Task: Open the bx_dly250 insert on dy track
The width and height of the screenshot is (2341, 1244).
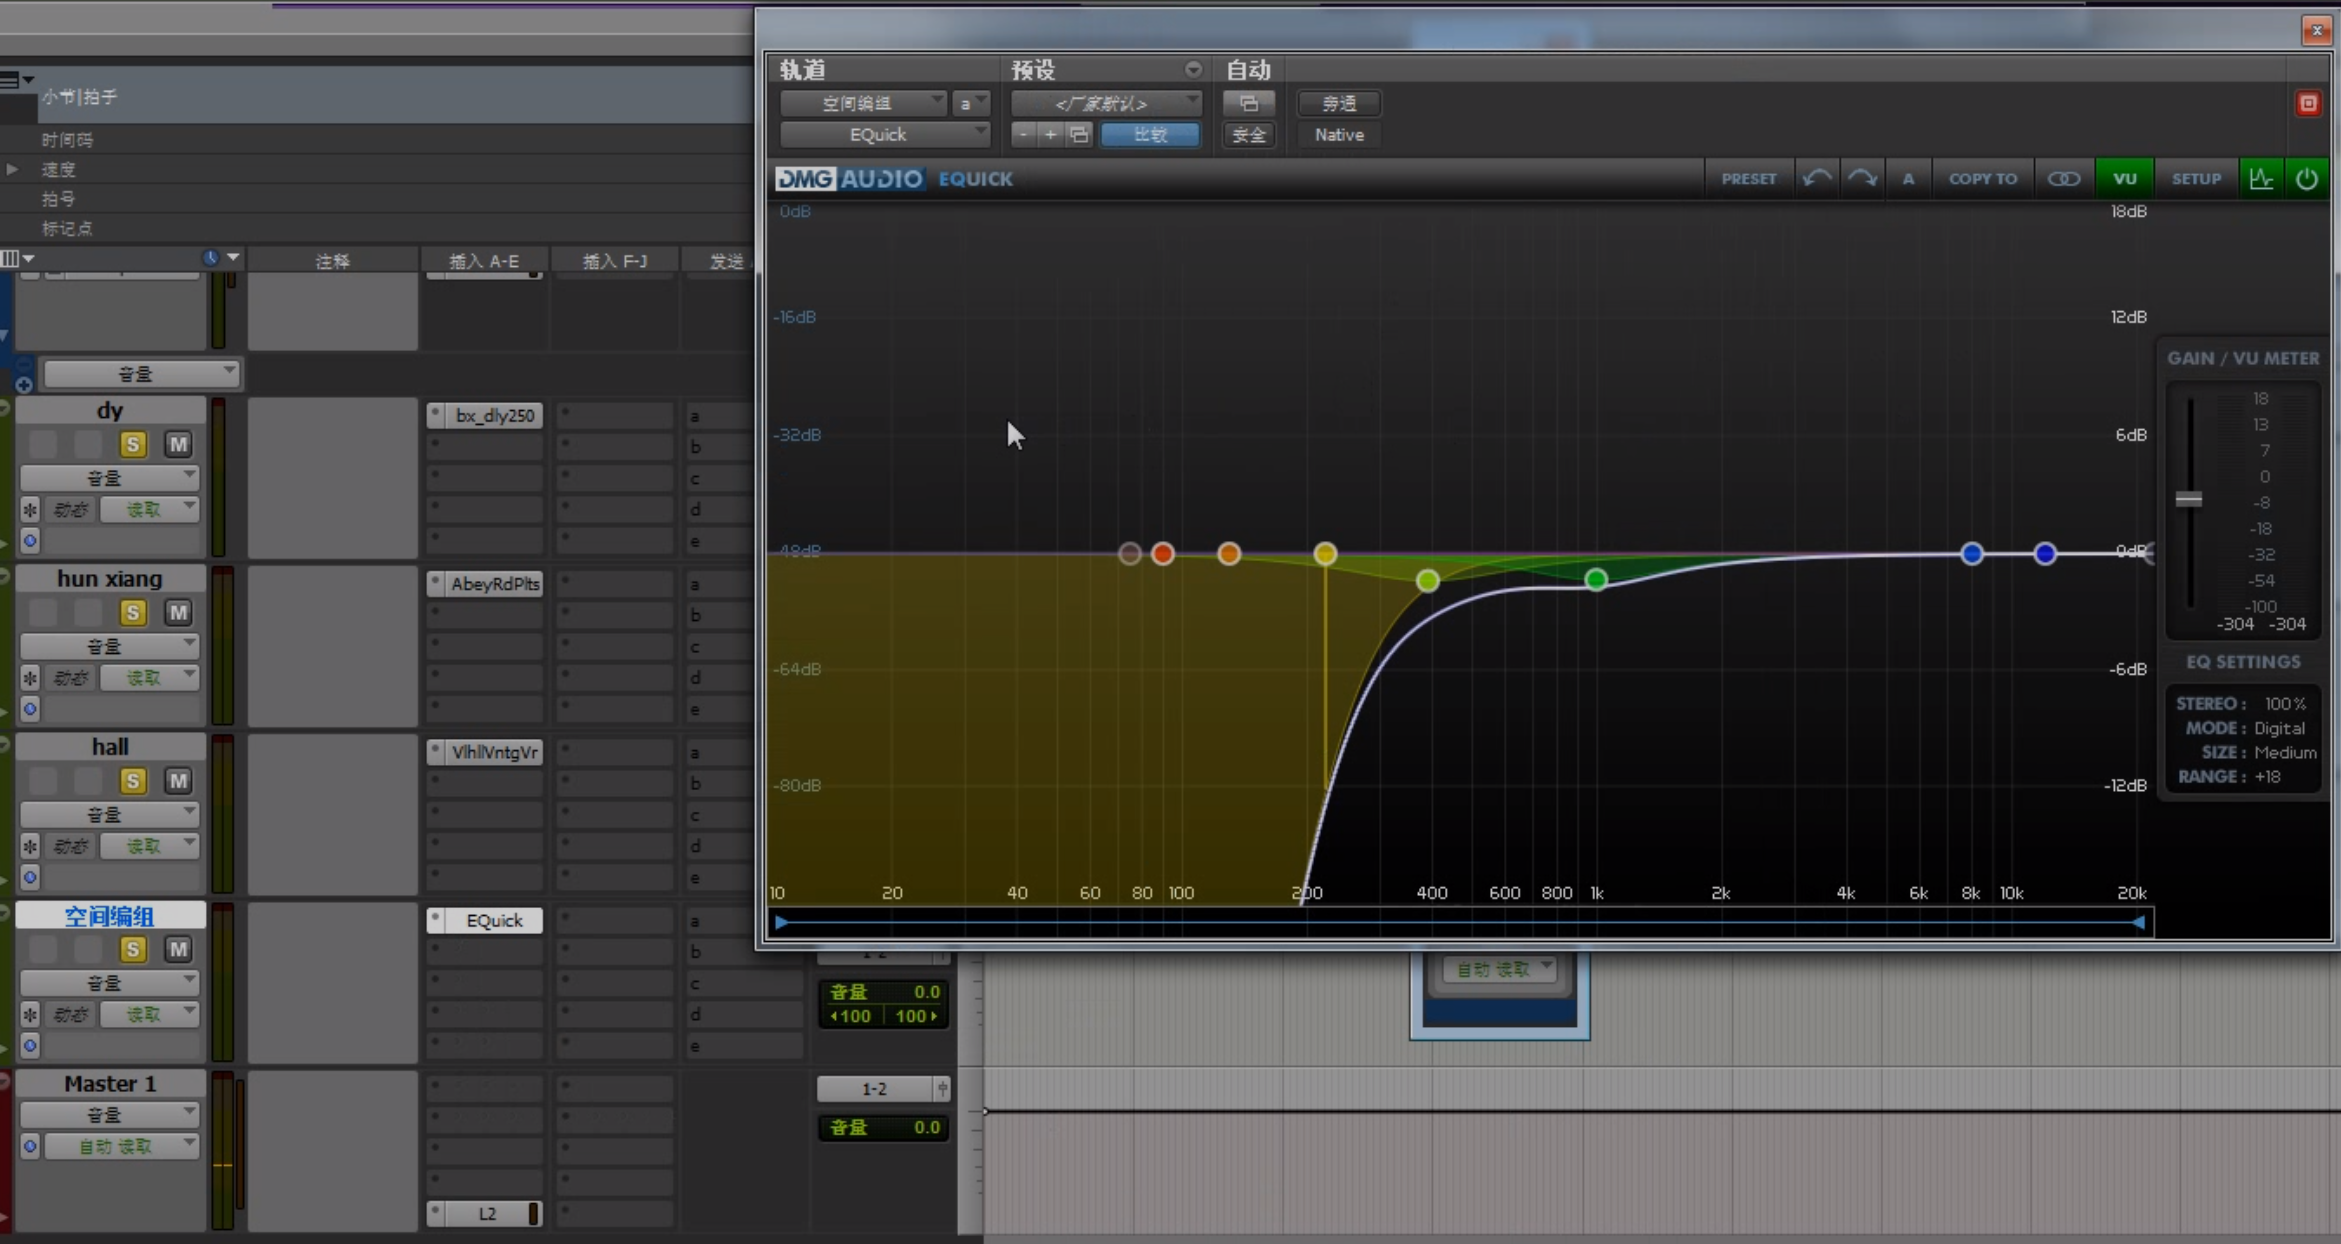Action: pos(494,415)
